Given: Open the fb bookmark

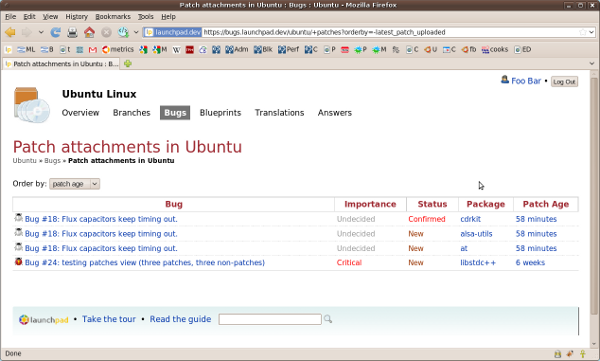Looking at the screenshot, I should pyautogui.click(x=469, y=49).
